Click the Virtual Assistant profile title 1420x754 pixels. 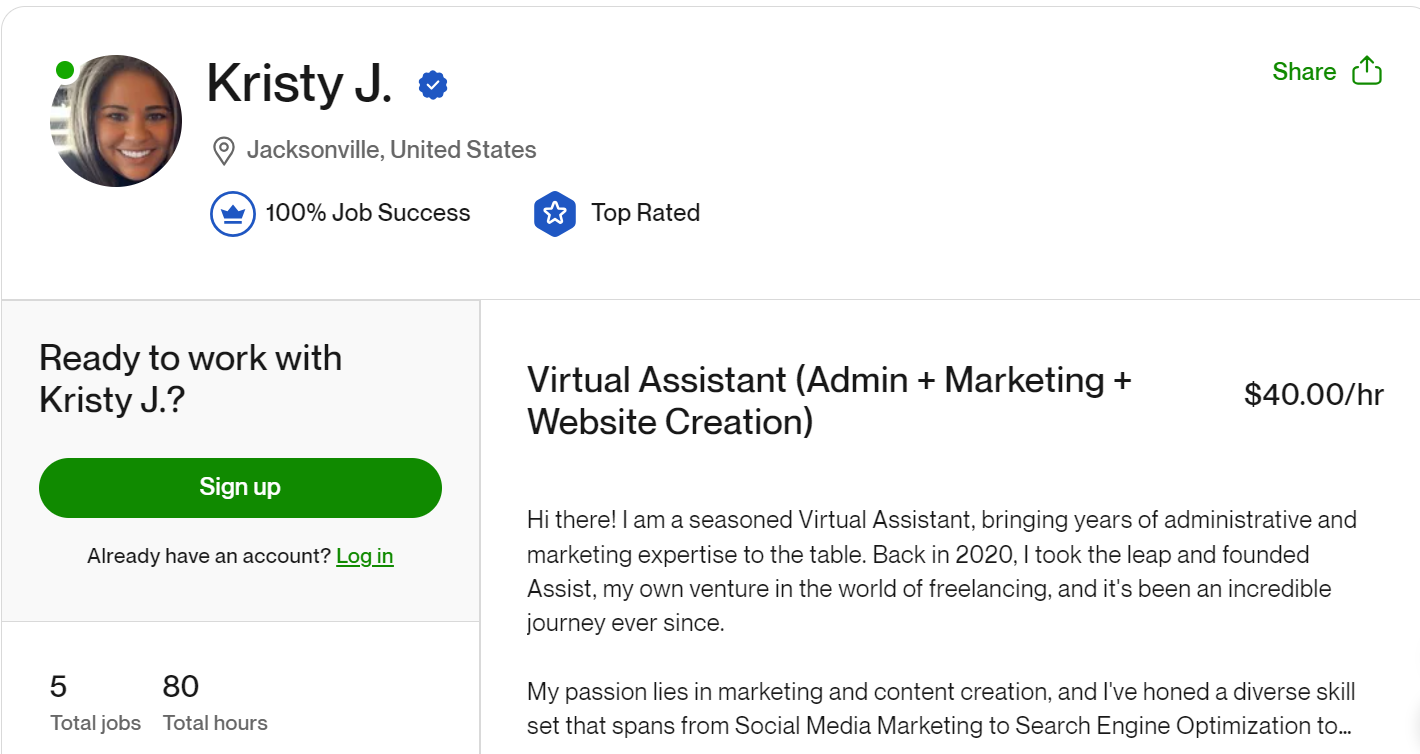point(828,400)
